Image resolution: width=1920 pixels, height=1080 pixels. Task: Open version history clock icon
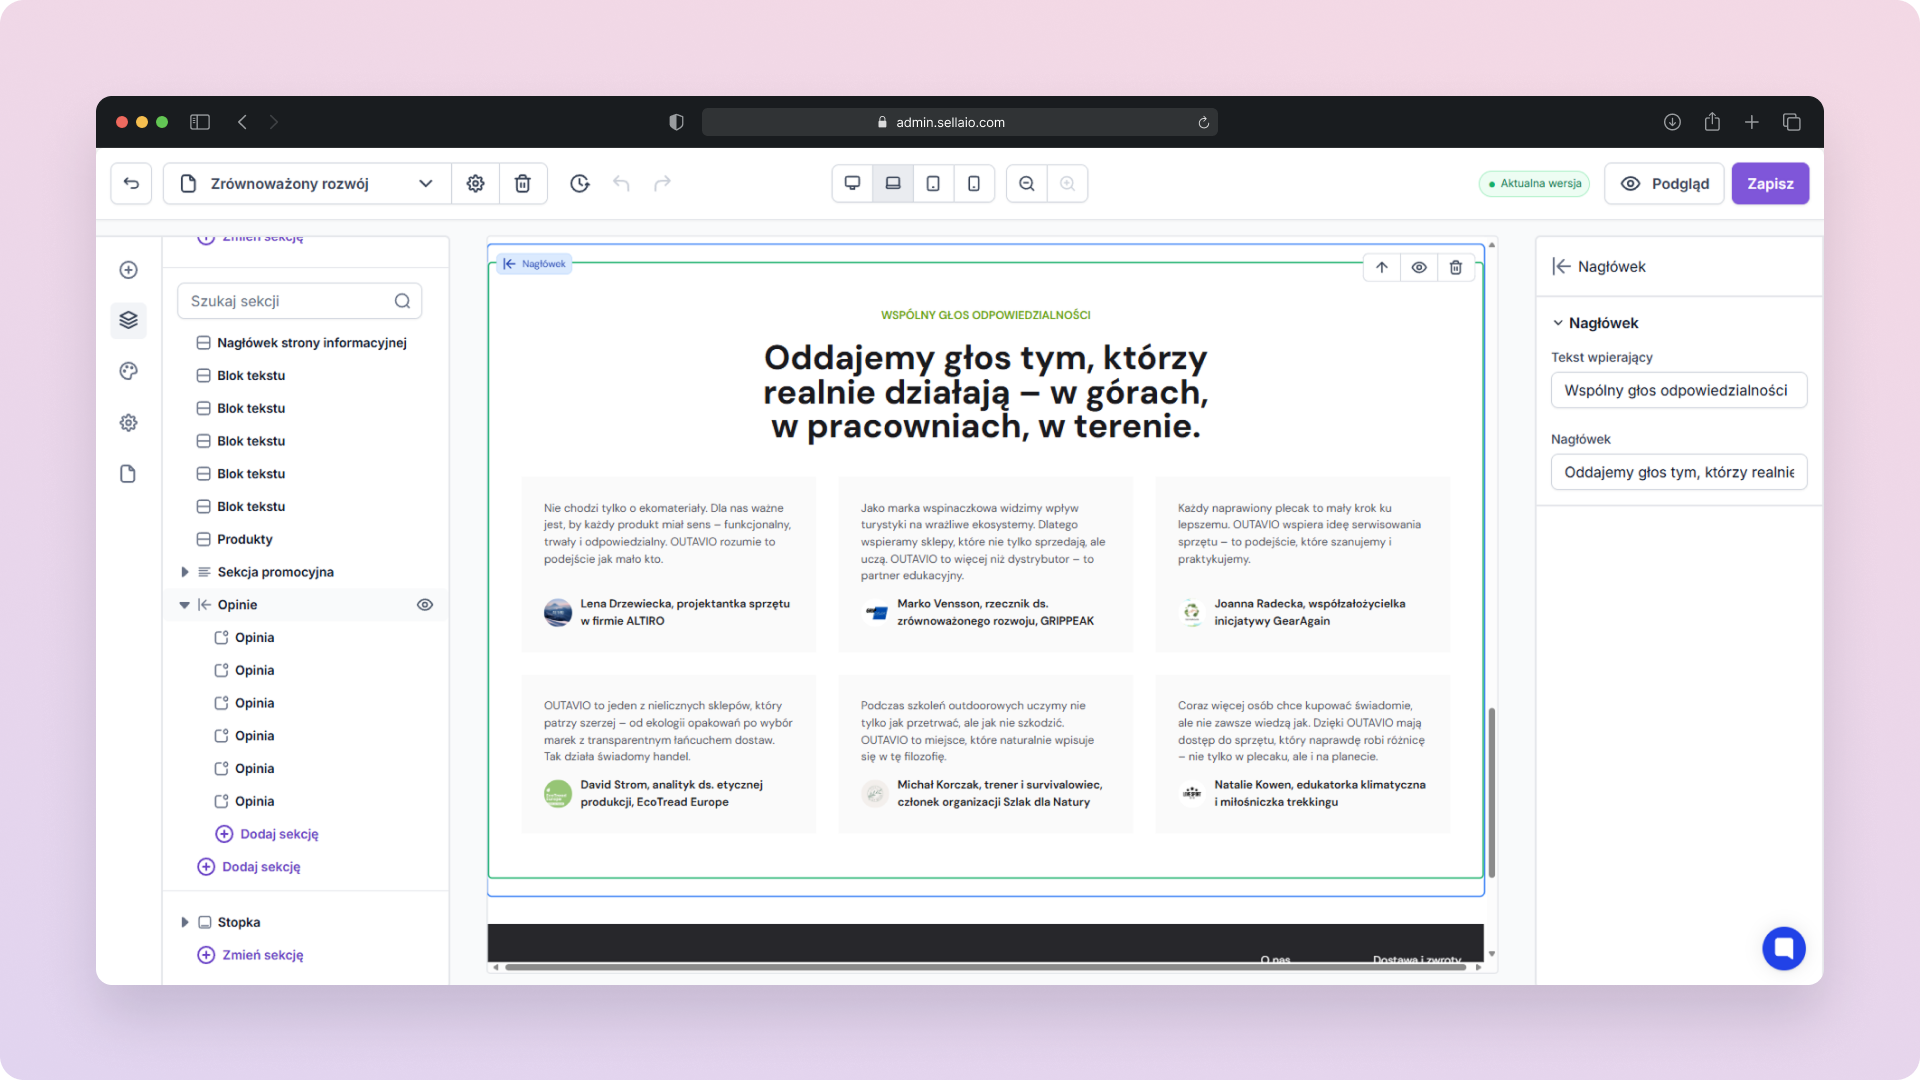click(x=580, y=183)
